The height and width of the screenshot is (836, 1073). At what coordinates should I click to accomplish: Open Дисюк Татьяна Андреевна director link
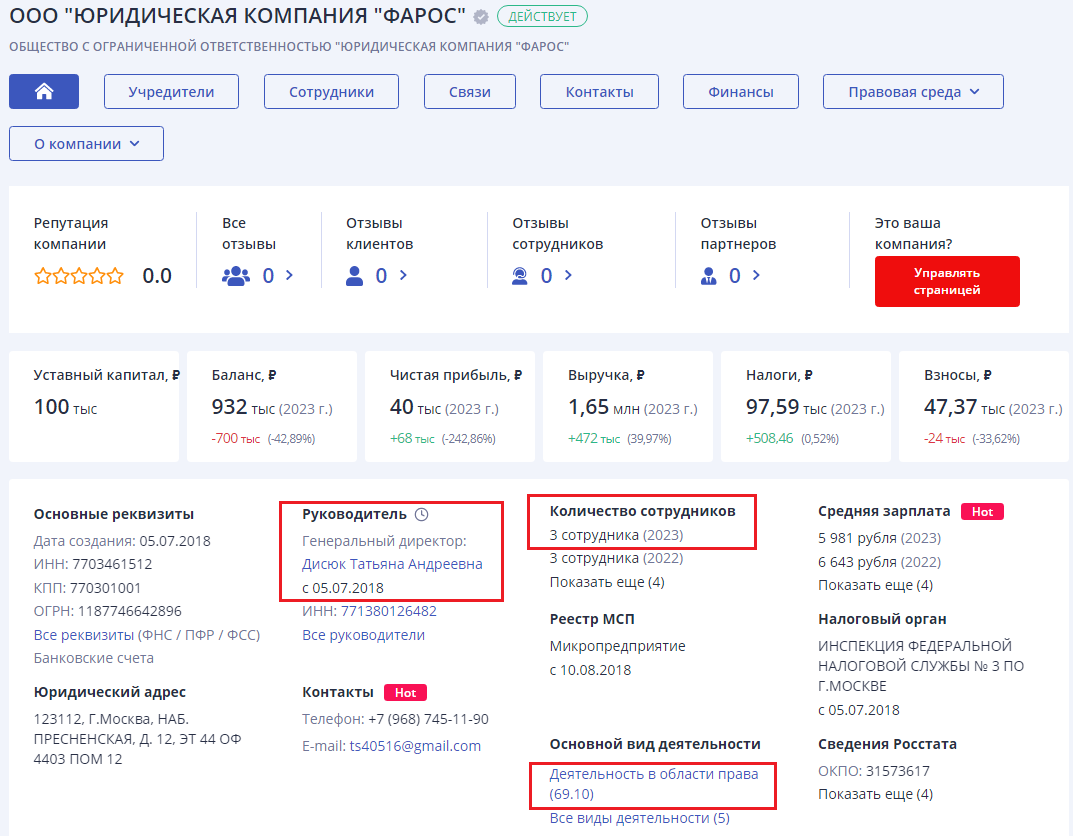(x=392, y=564)
